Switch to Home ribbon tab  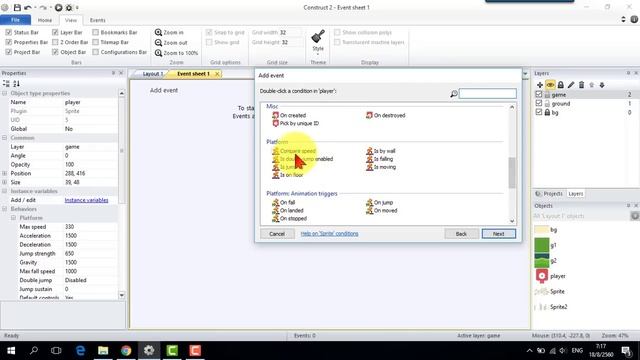45,20
